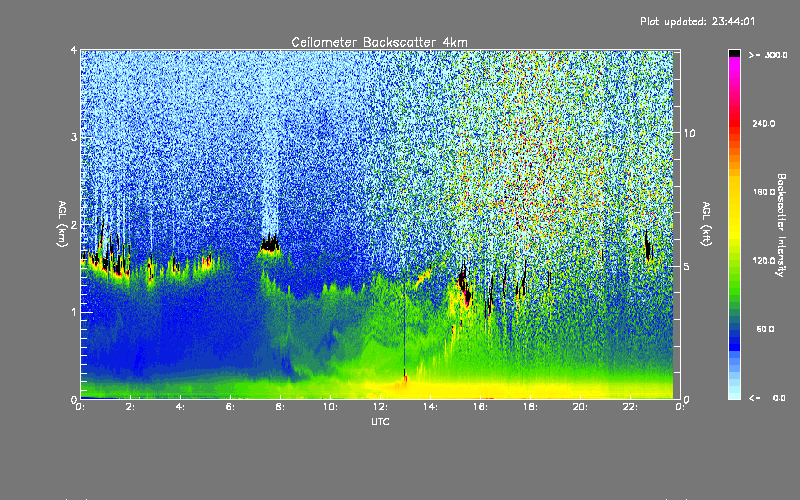Pick the black top segment of the colorbar
Image resolution: width=800 pixels, height=500 pixels.
coord(734,53)
